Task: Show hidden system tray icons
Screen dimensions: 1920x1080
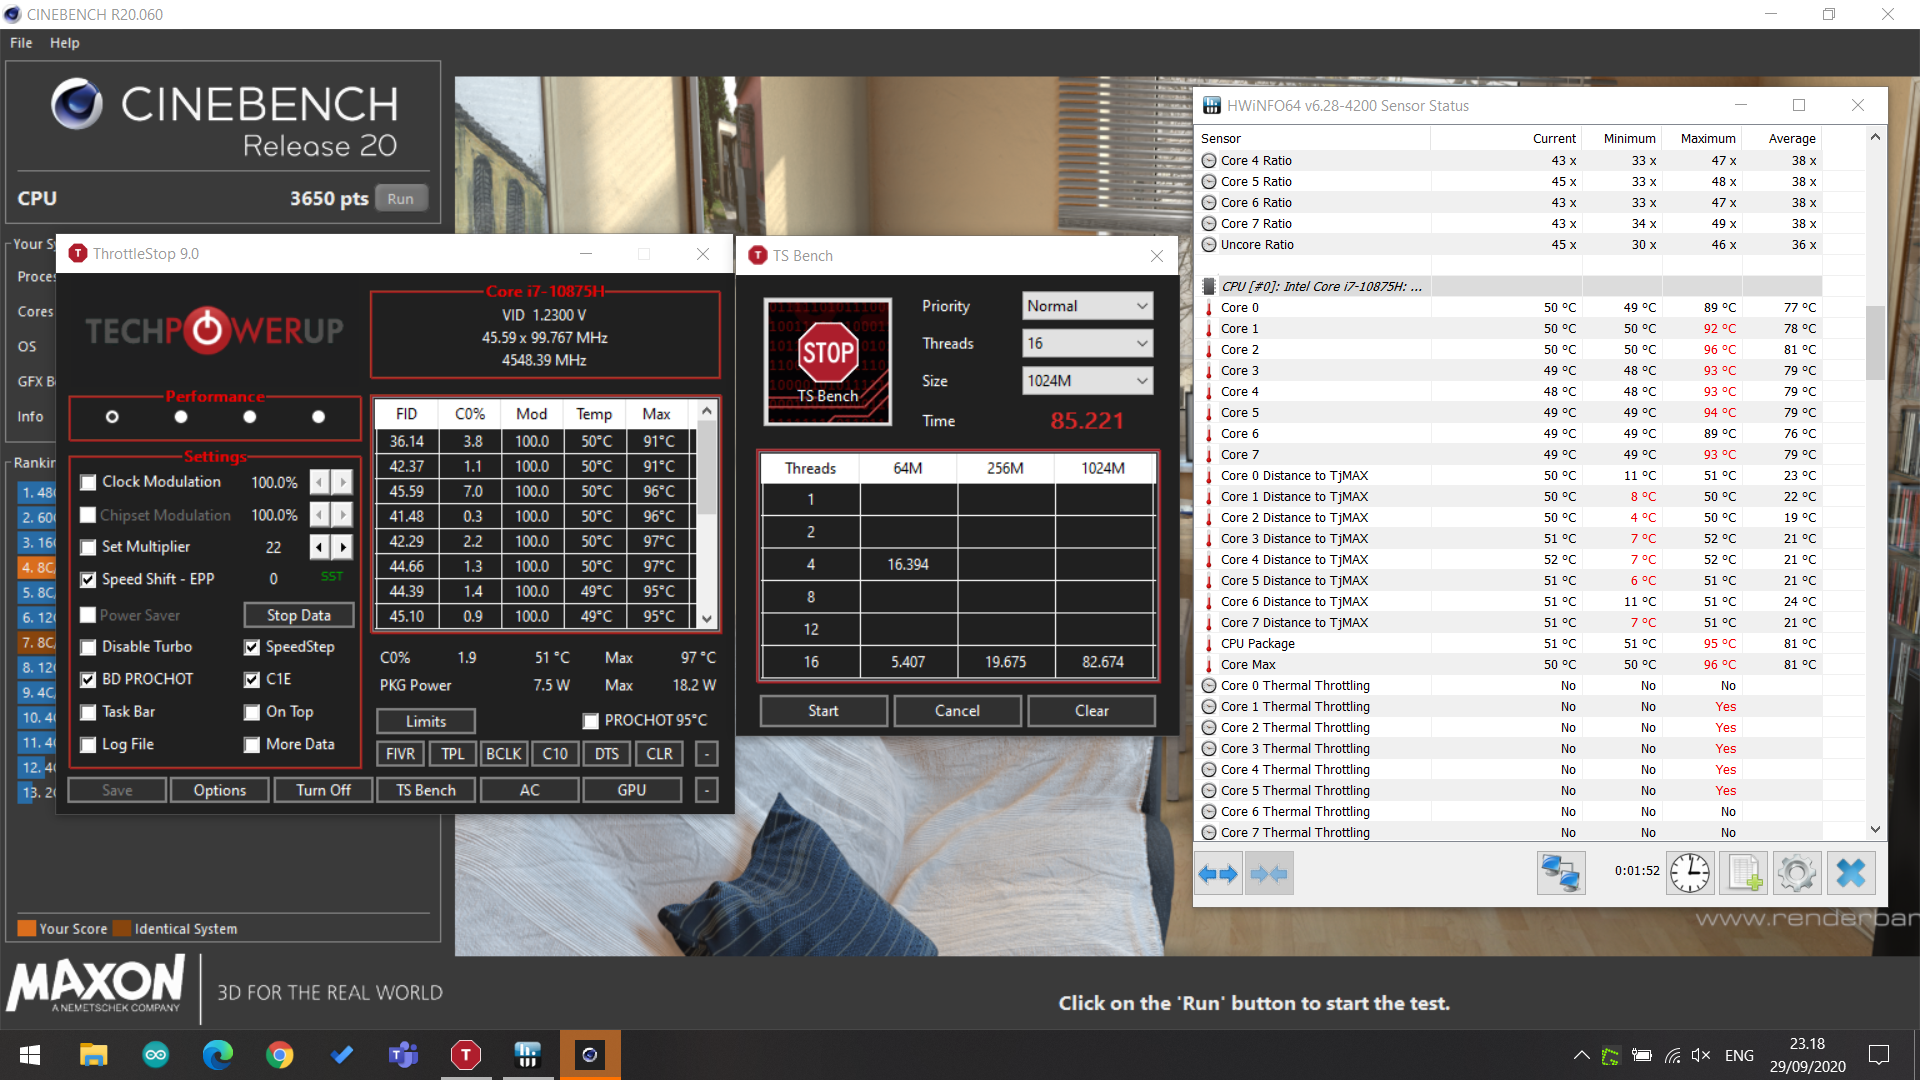Action: (1581, 1055)
